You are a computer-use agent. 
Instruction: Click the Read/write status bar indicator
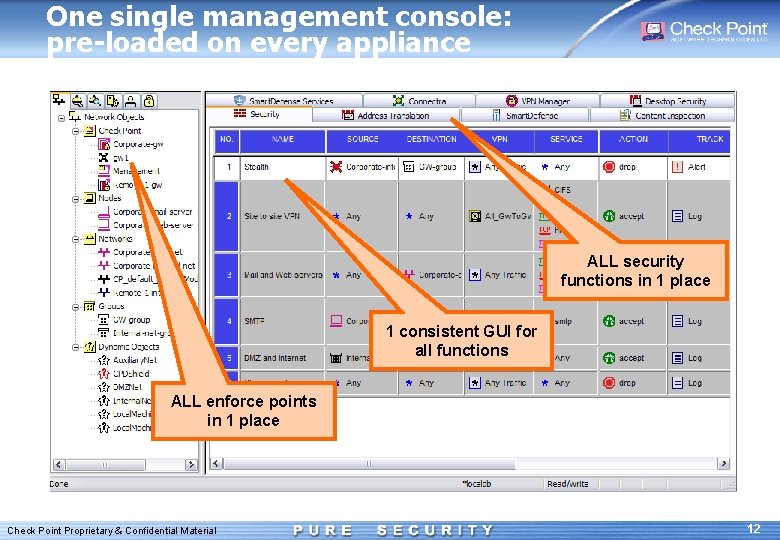tap(568, 484)
